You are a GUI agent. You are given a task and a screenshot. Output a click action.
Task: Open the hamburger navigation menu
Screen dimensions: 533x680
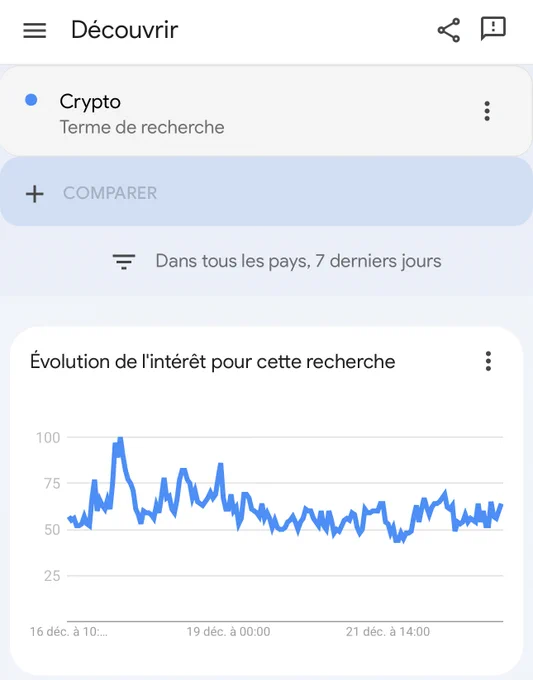34,30
